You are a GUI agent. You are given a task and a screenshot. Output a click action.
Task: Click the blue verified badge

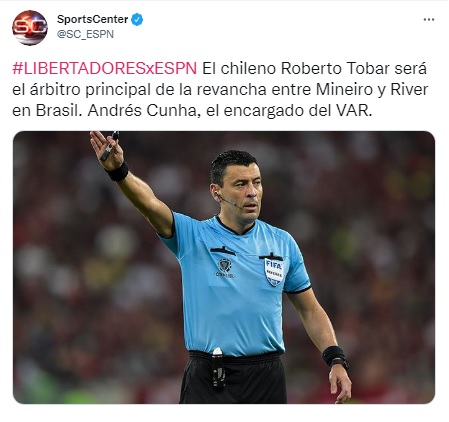click(137, 20)
